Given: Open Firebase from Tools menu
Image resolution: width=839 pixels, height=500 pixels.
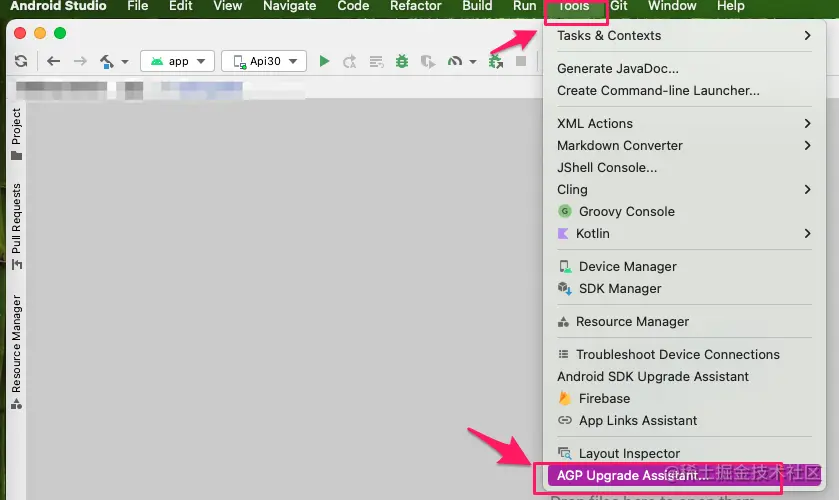Looking at the screenshot, I should click(x=684, y=398).
